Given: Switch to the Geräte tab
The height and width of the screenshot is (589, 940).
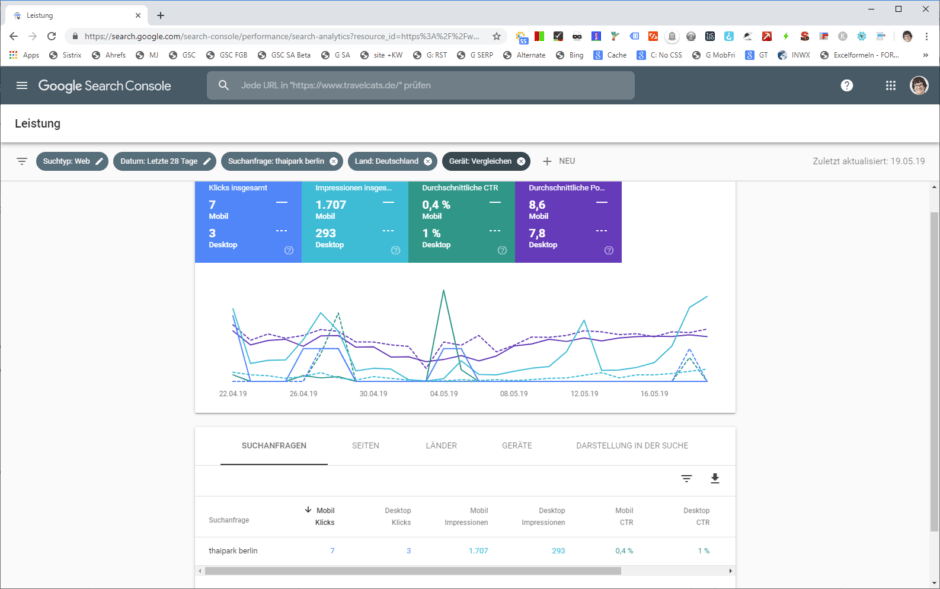Looking at the screenshot, I should (x=517, y=446).
